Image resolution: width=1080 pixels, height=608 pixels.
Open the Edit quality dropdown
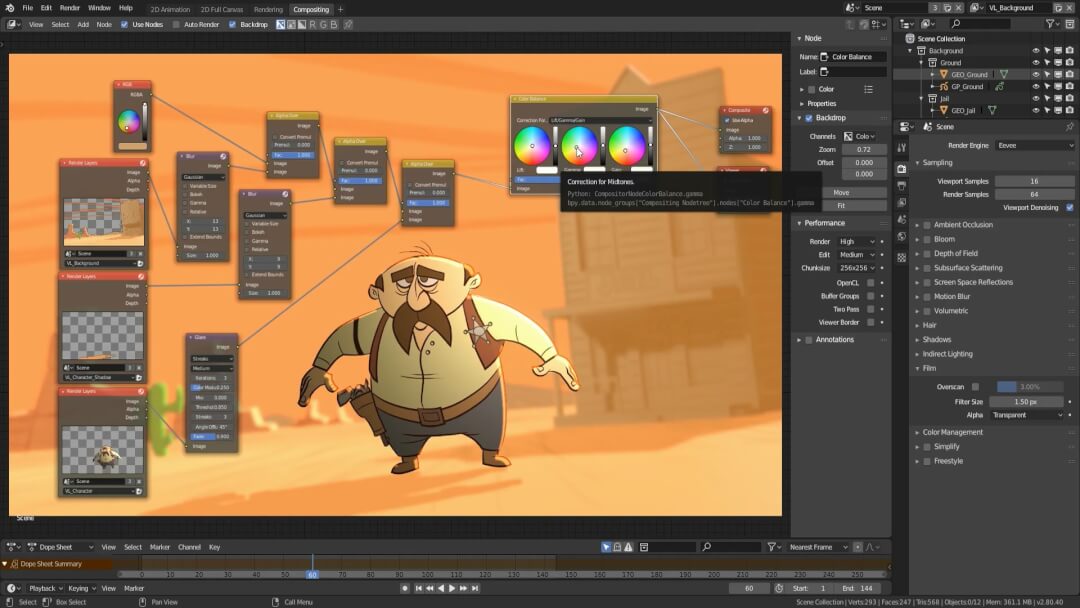pos(857,255)
